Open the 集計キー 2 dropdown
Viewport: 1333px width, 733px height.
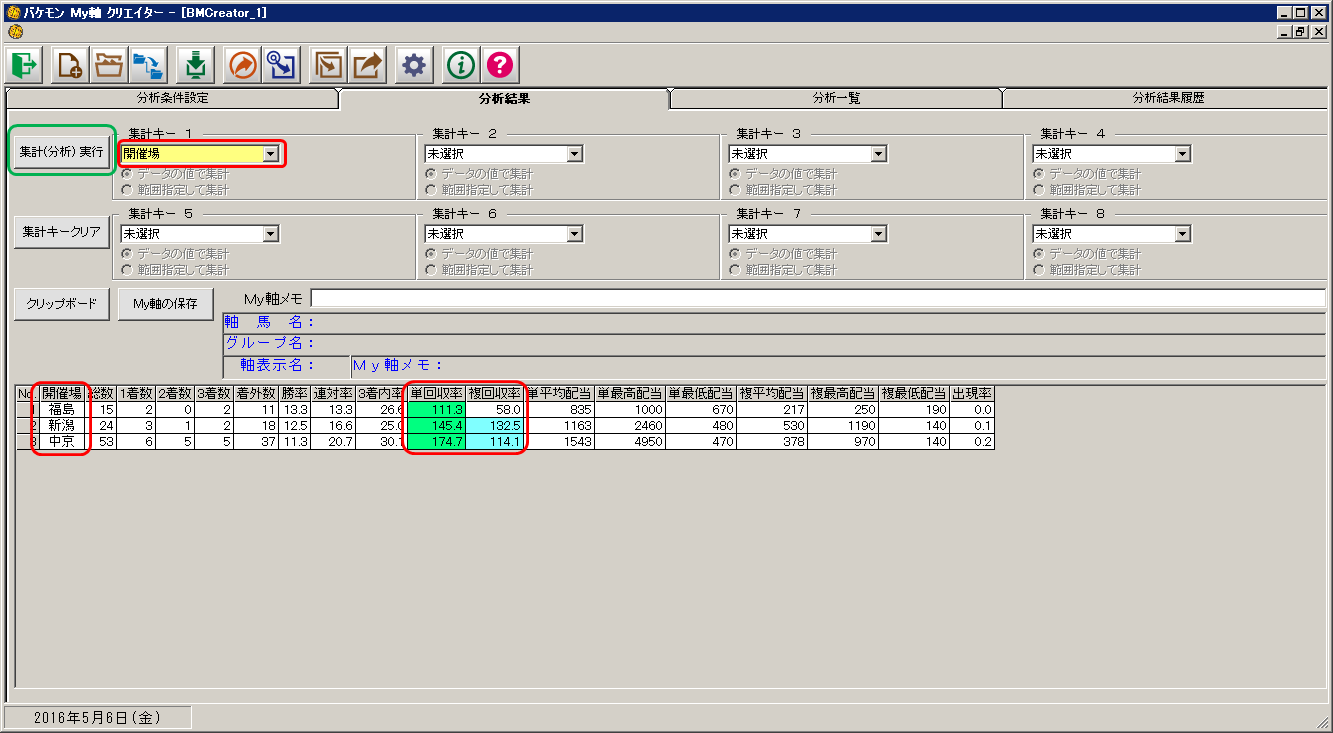(x=574, y=154)
